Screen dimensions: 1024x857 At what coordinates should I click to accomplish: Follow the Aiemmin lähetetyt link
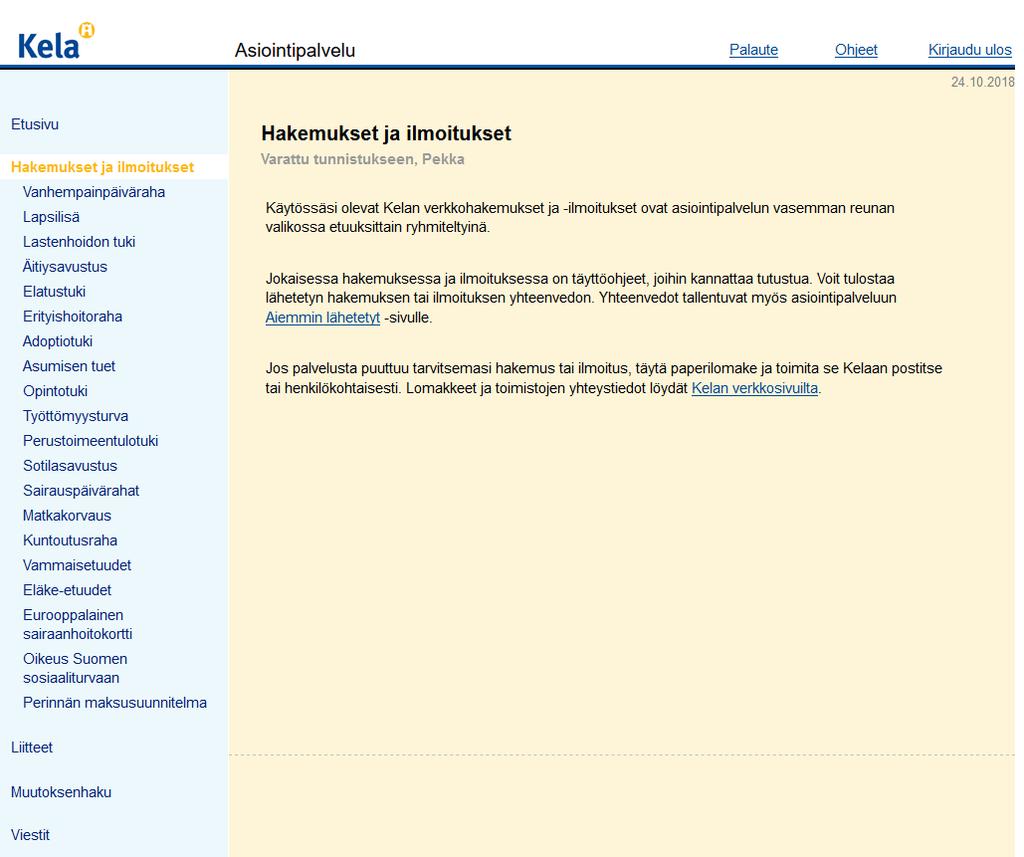[323, 317]
